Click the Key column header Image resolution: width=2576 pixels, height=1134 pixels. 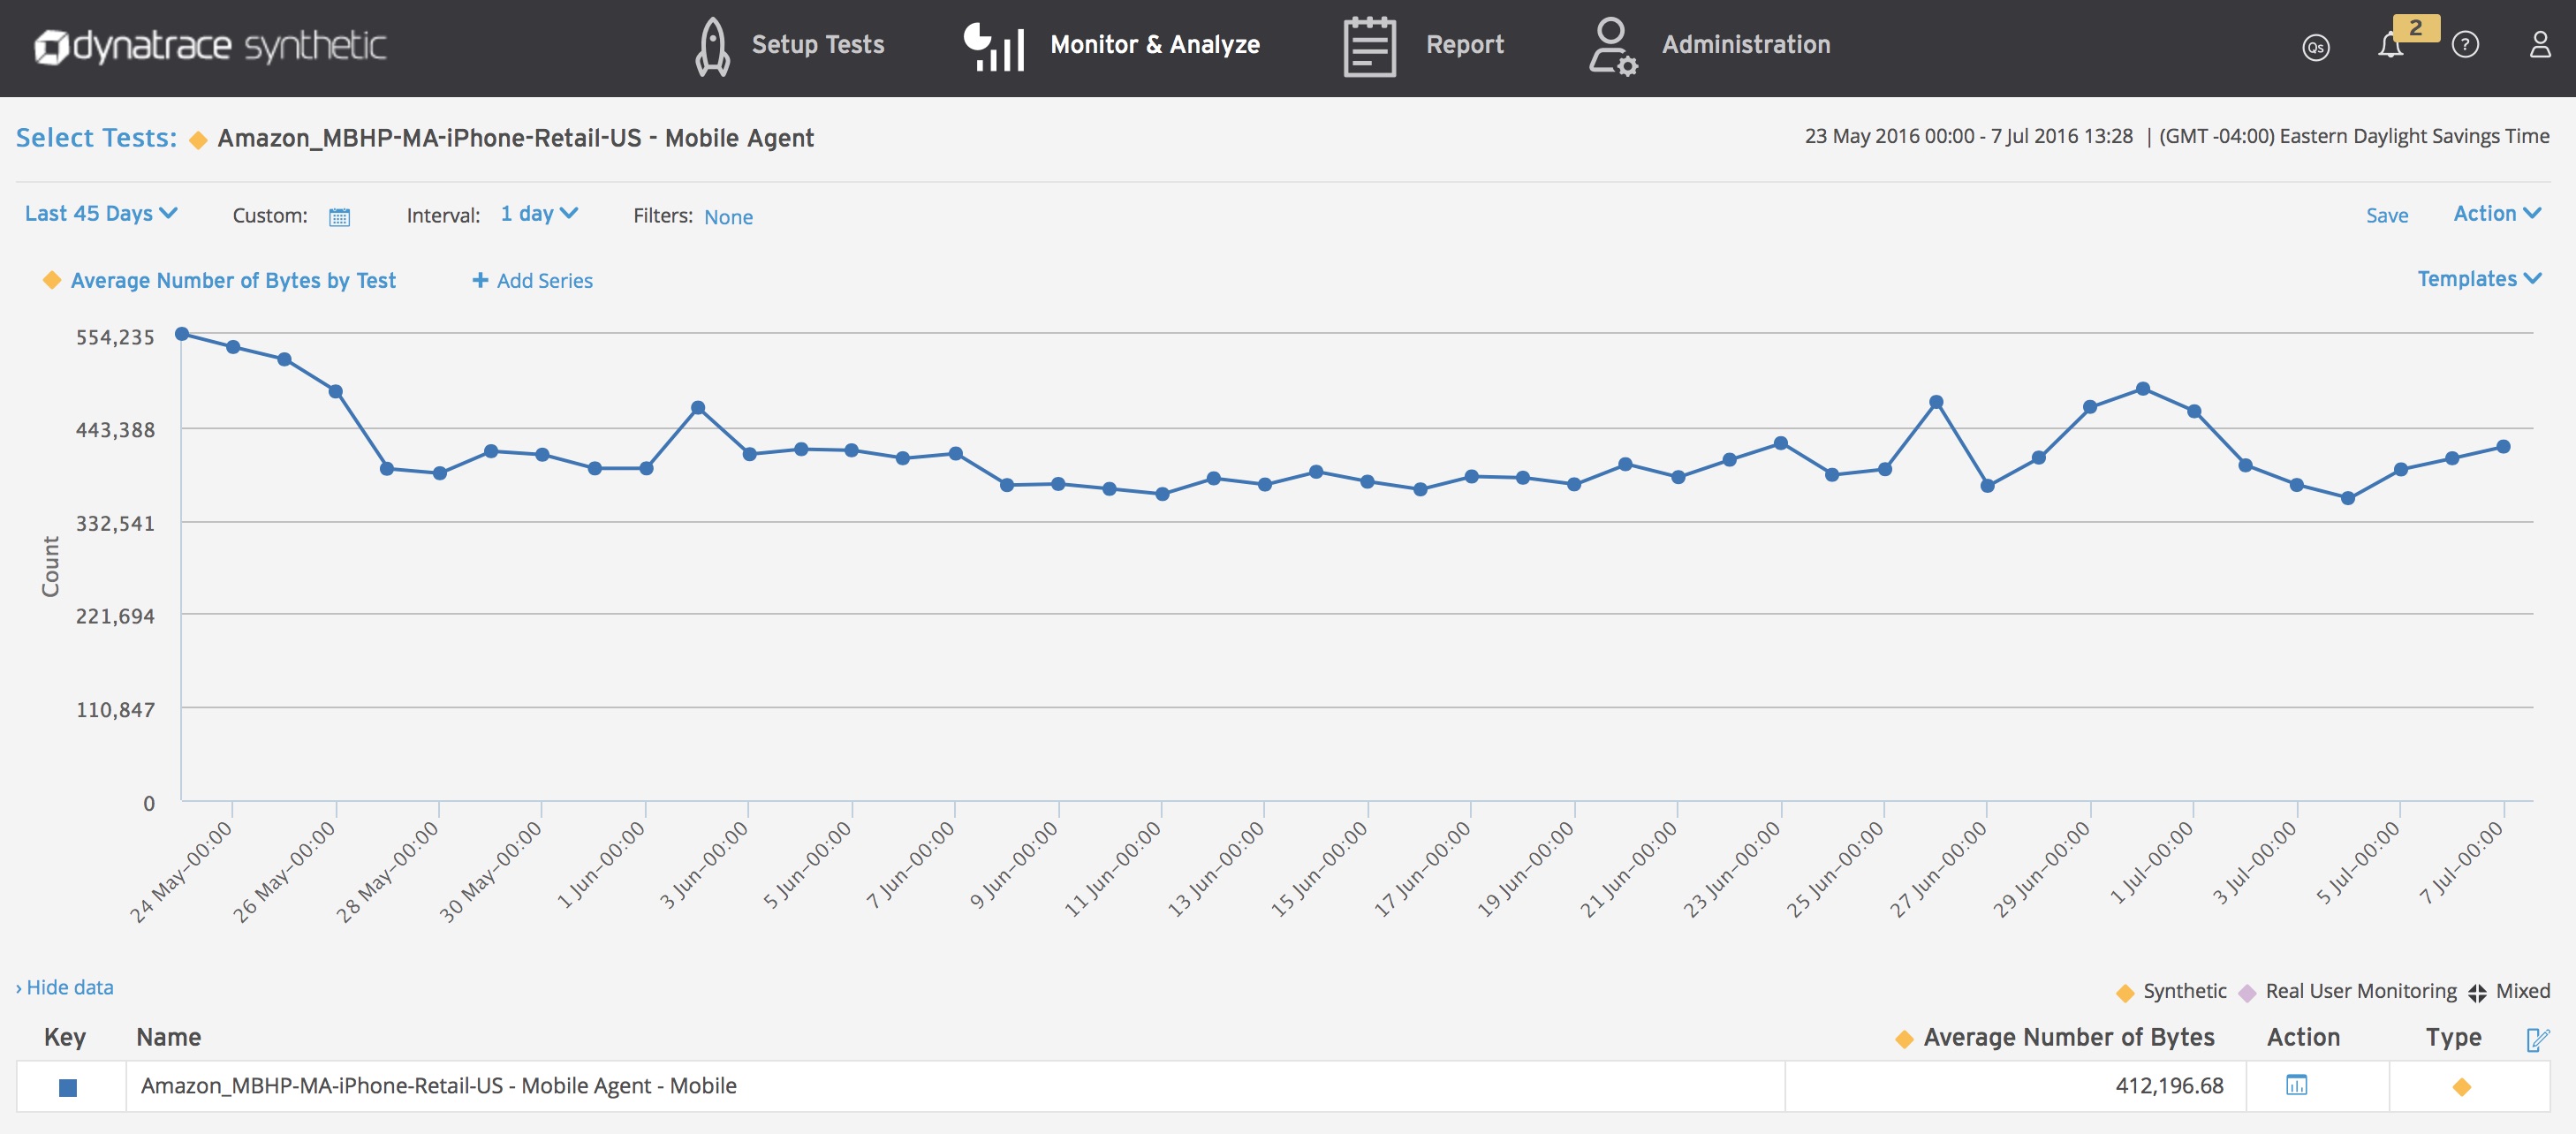(64, 1038)
